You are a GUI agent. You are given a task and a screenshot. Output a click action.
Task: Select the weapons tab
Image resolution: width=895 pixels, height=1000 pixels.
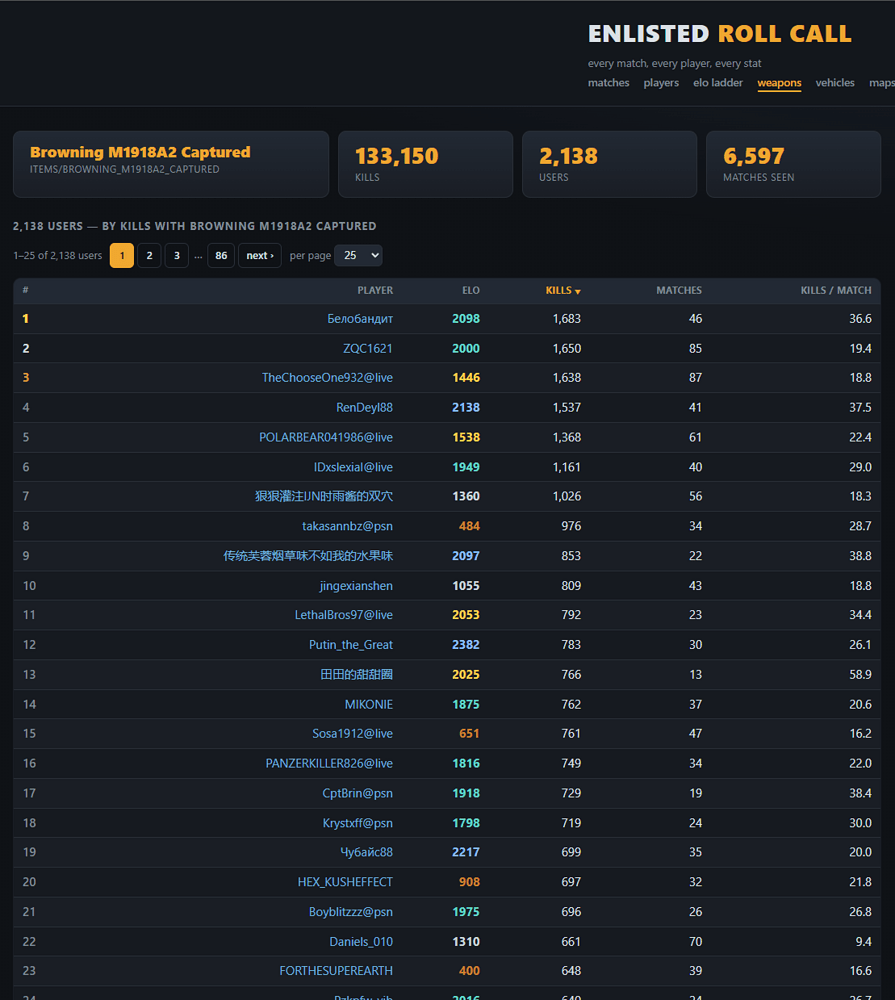coord(779,83)
